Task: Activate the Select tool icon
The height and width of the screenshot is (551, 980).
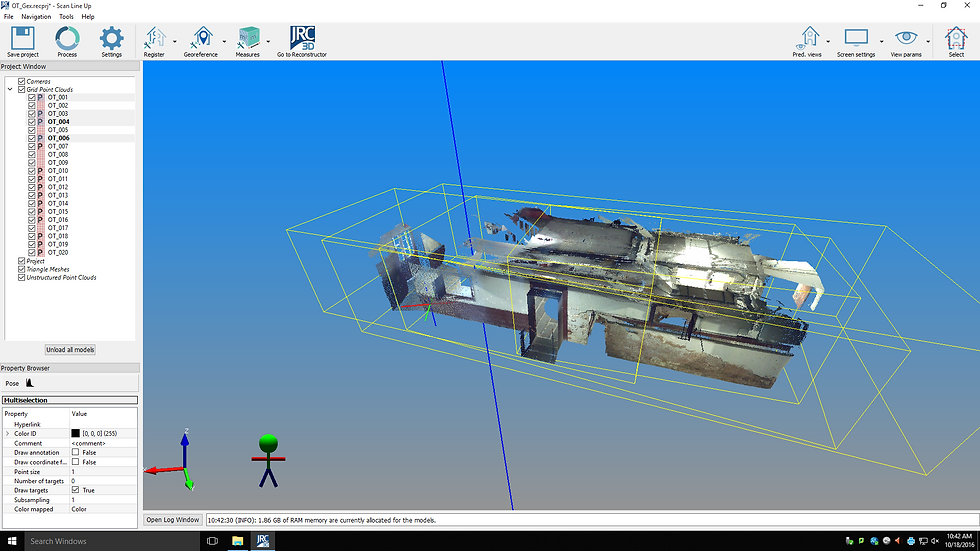Action: [x=956, y=38]
